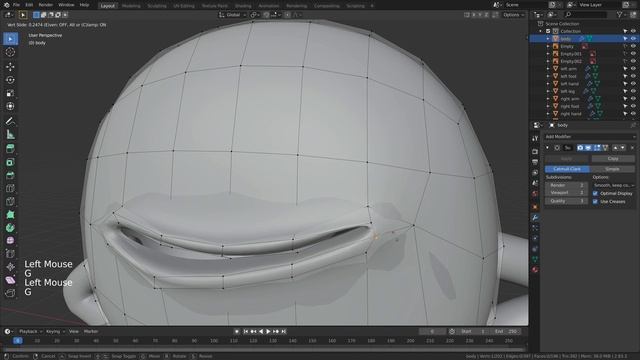Image resolution: width=640 pixels, height=360 pixels.
Task: Open the viewport Options dropdown
Action: [513, 15]
